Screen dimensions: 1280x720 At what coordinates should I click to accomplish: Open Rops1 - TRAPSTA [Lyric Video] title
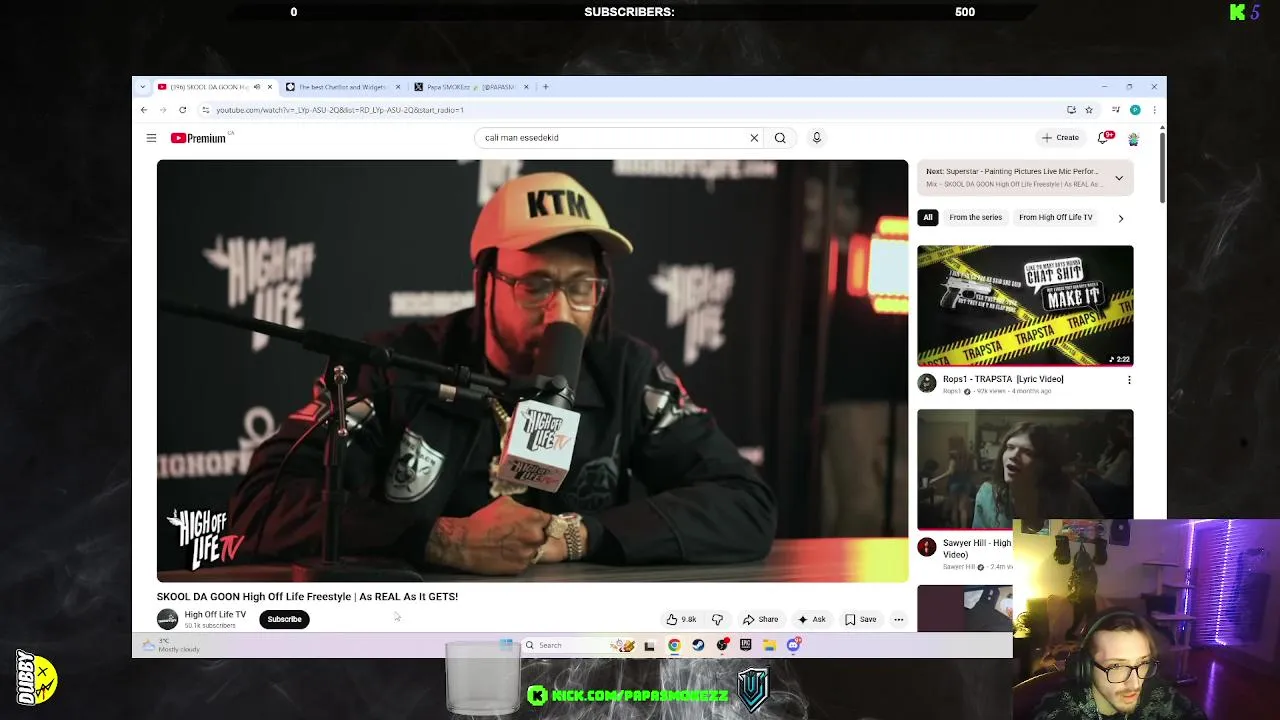pos(1003,379)
